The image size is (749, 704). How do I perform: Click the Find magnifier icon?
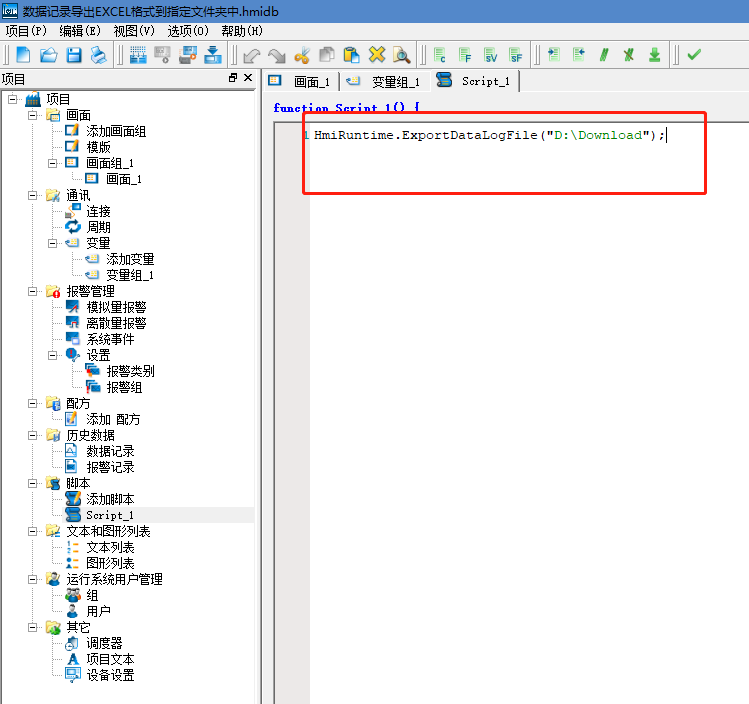402,55
